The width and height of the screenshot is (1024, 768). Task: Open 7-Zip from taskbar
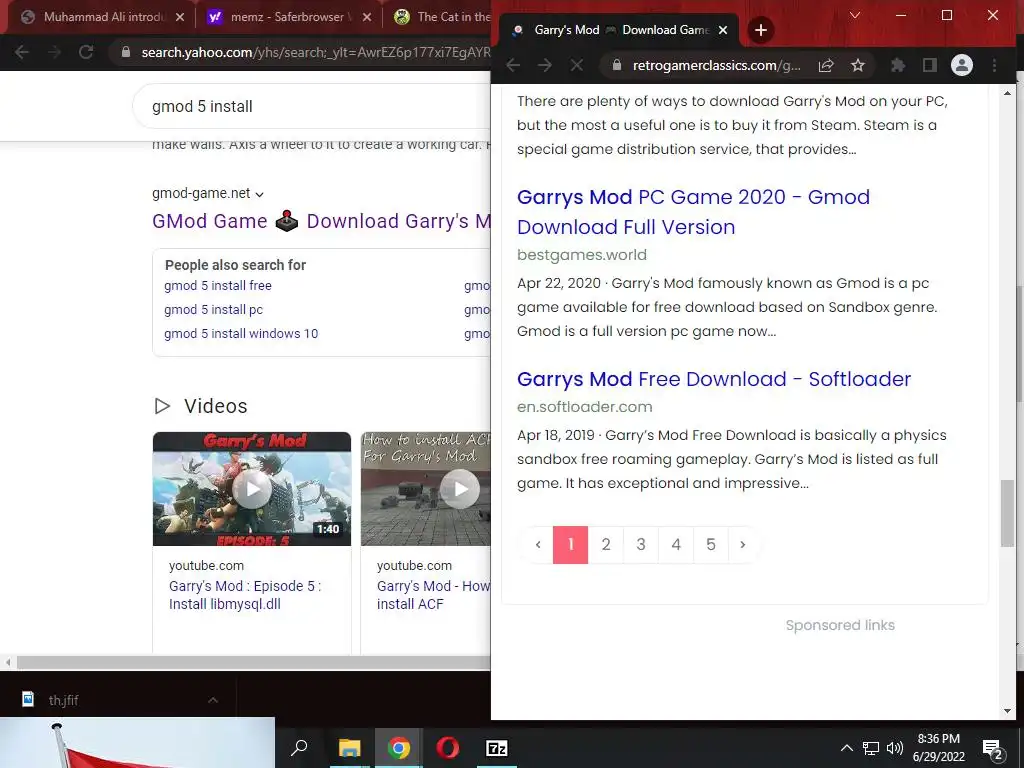point(497,748)
